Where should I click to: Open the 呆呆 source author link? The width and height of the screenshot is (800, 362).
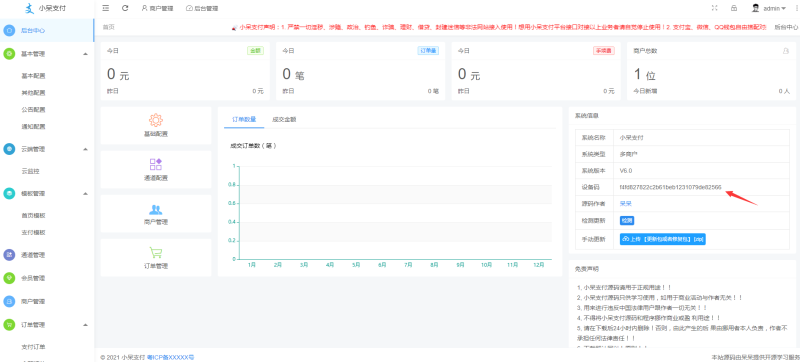(x=626, y=203)
